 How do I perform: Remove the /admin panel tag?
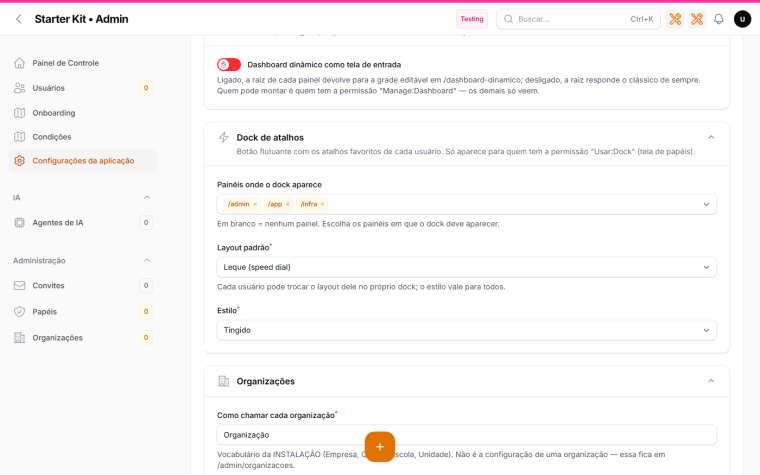(255, 204)
